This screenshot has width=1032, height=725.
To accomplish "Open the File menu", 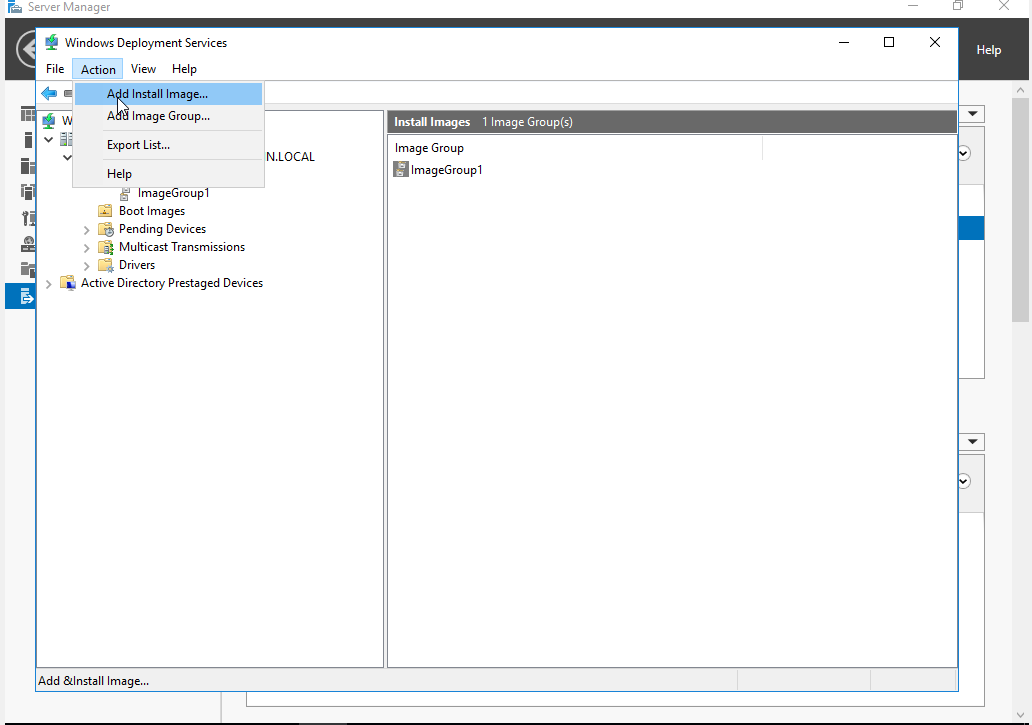I will pos(55,69).
